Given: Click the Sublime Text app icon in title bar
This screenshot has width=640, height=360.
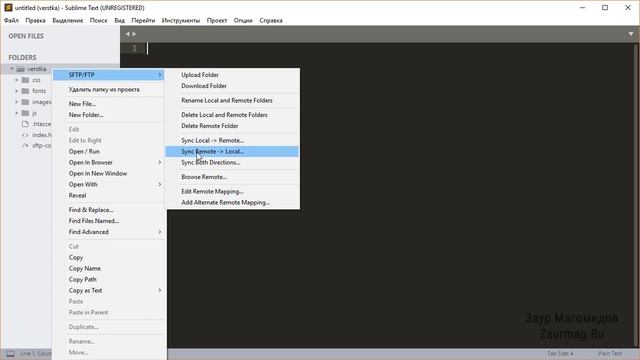Looking at the screenshot, I should (8, 7).
